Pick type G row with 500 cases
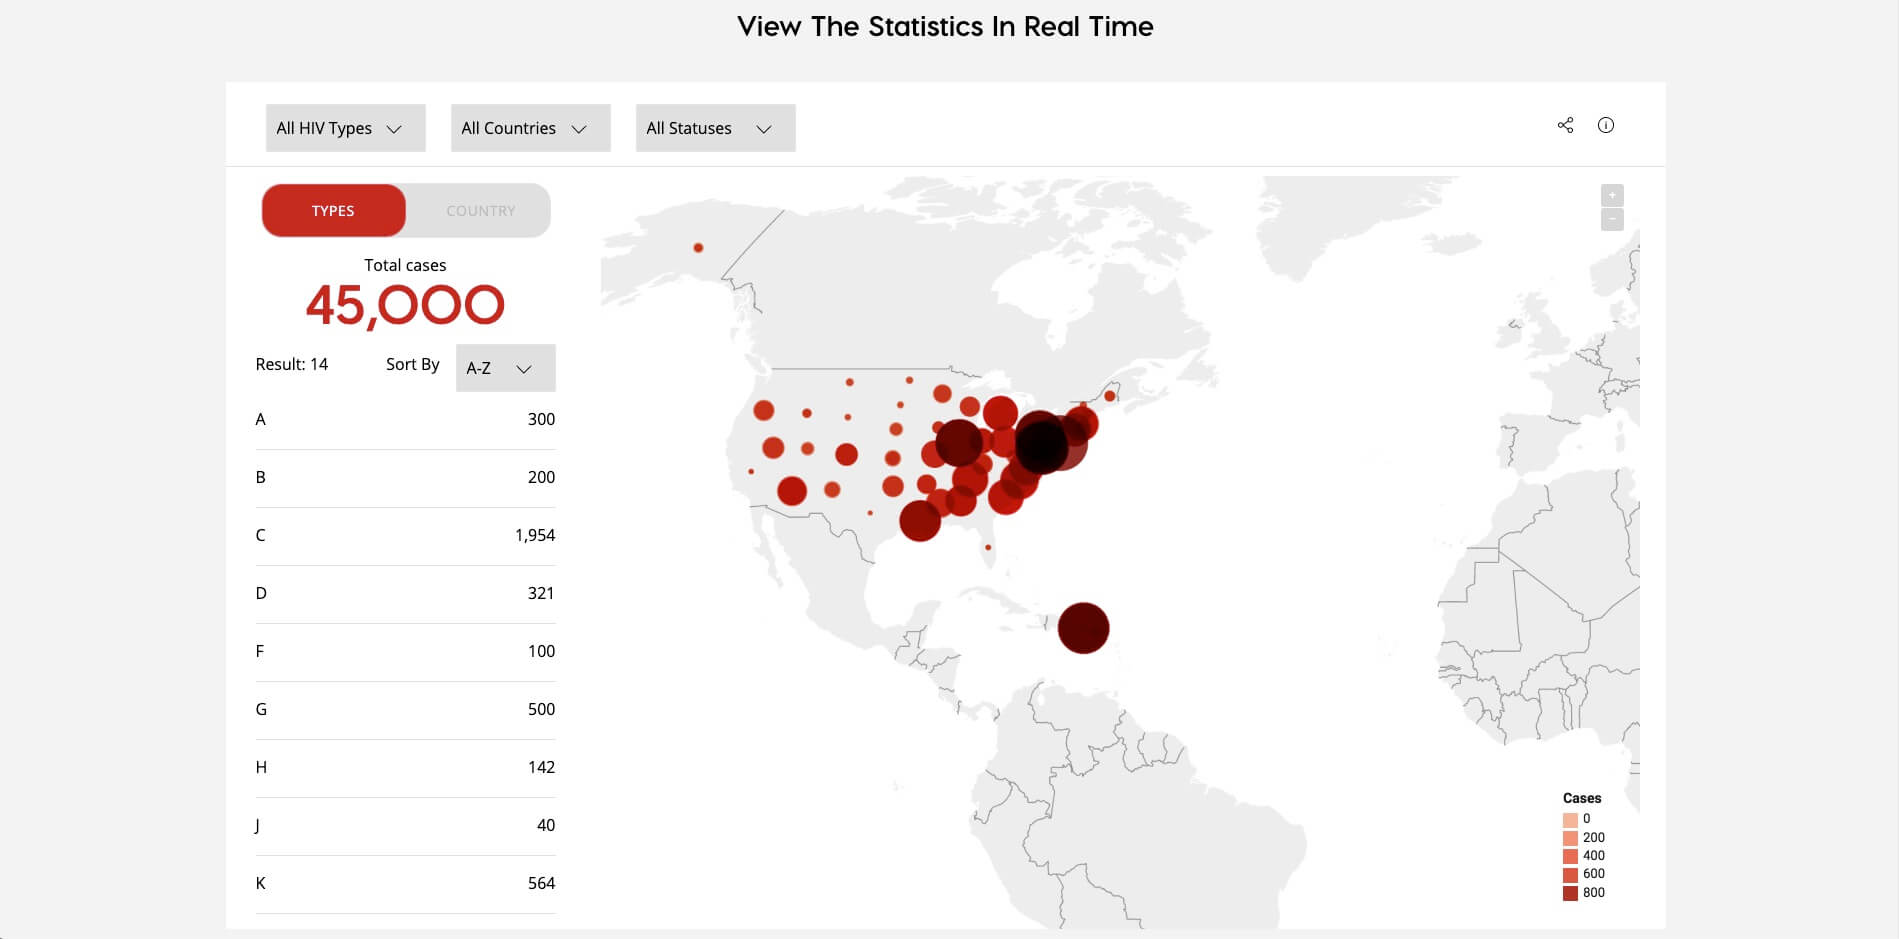 coord(405,709)
